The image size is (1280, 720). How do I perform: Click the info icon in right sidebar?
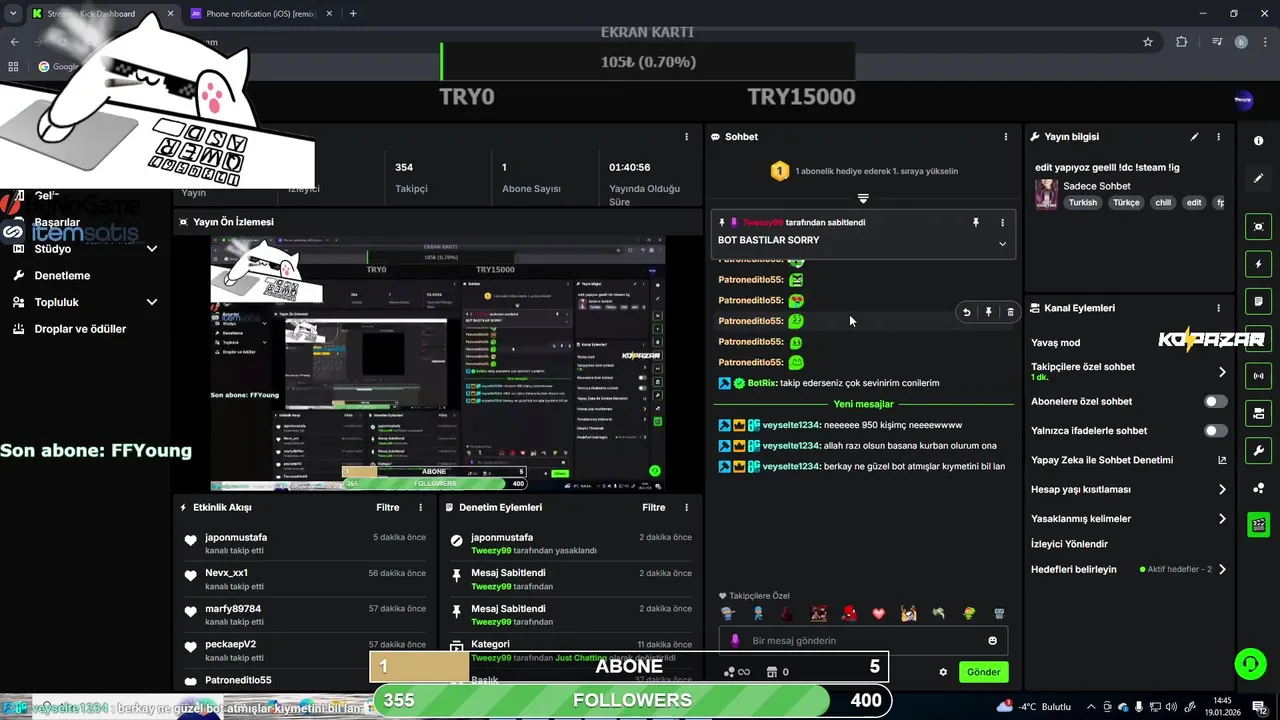1259,141
